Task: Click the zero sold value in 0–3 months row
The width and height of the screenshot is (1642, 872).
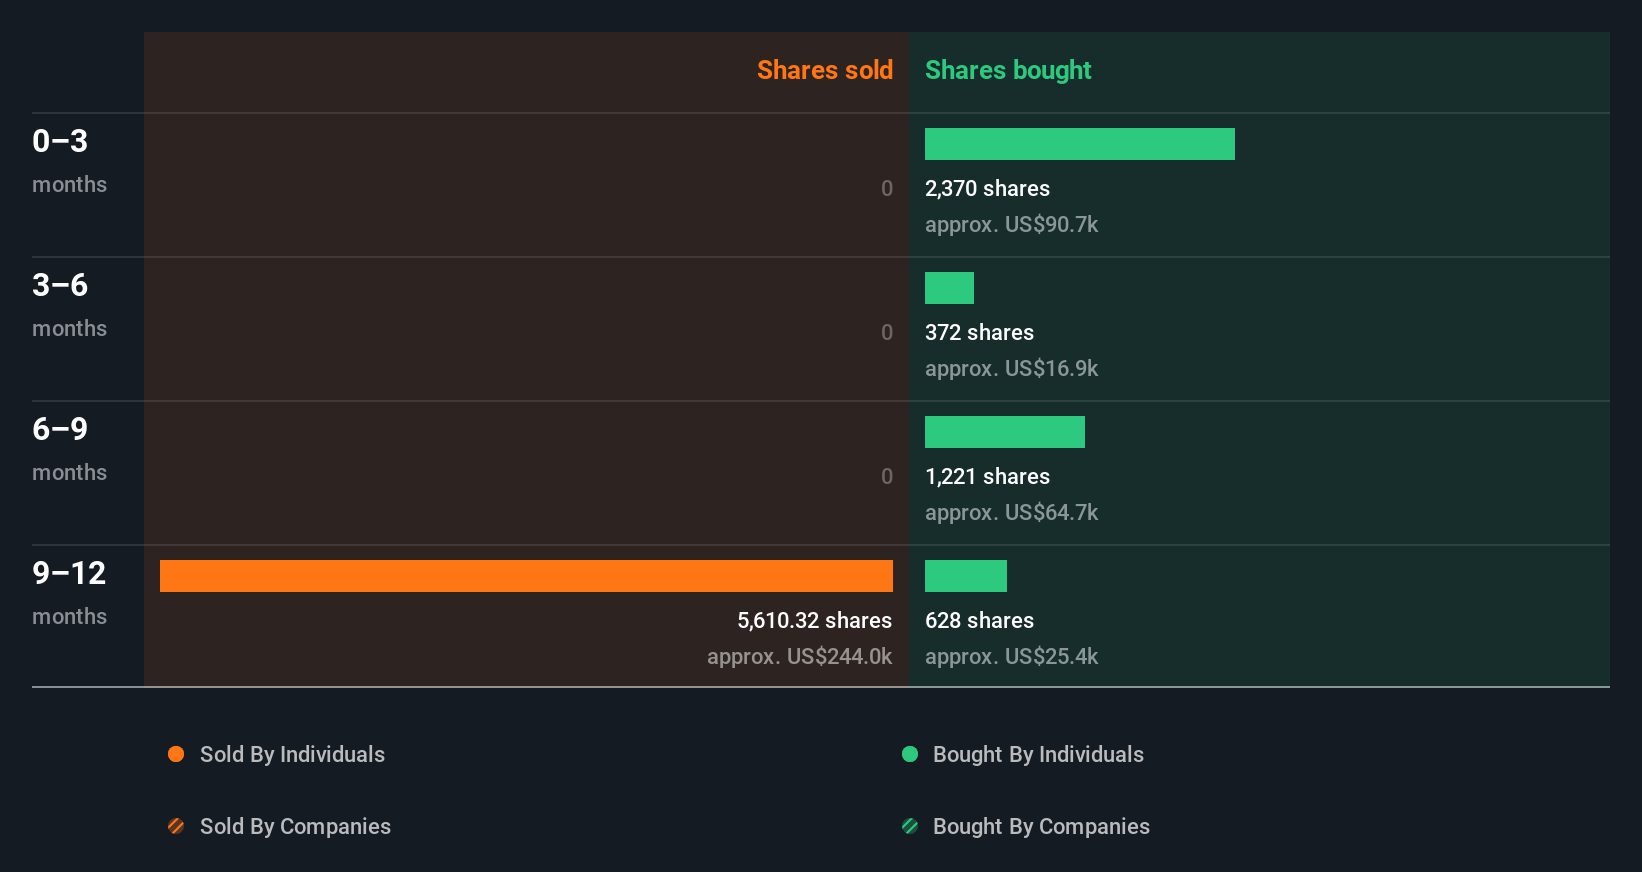Action: [887, 188]
